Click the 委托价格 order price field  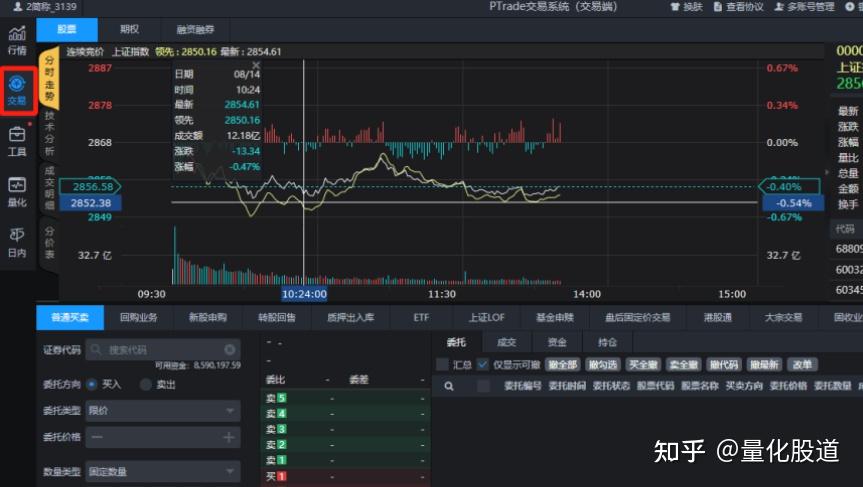click(163, 437)
